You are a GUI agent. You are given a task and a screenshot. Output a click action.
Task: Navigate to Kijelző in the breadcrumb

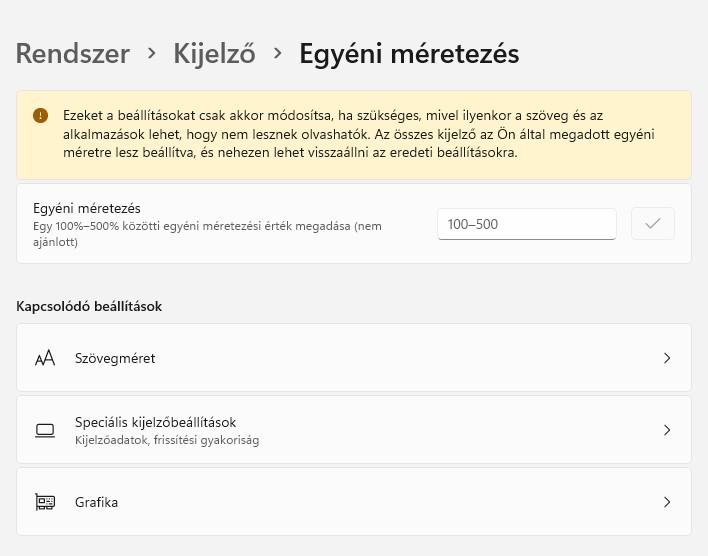coord(215,53)
